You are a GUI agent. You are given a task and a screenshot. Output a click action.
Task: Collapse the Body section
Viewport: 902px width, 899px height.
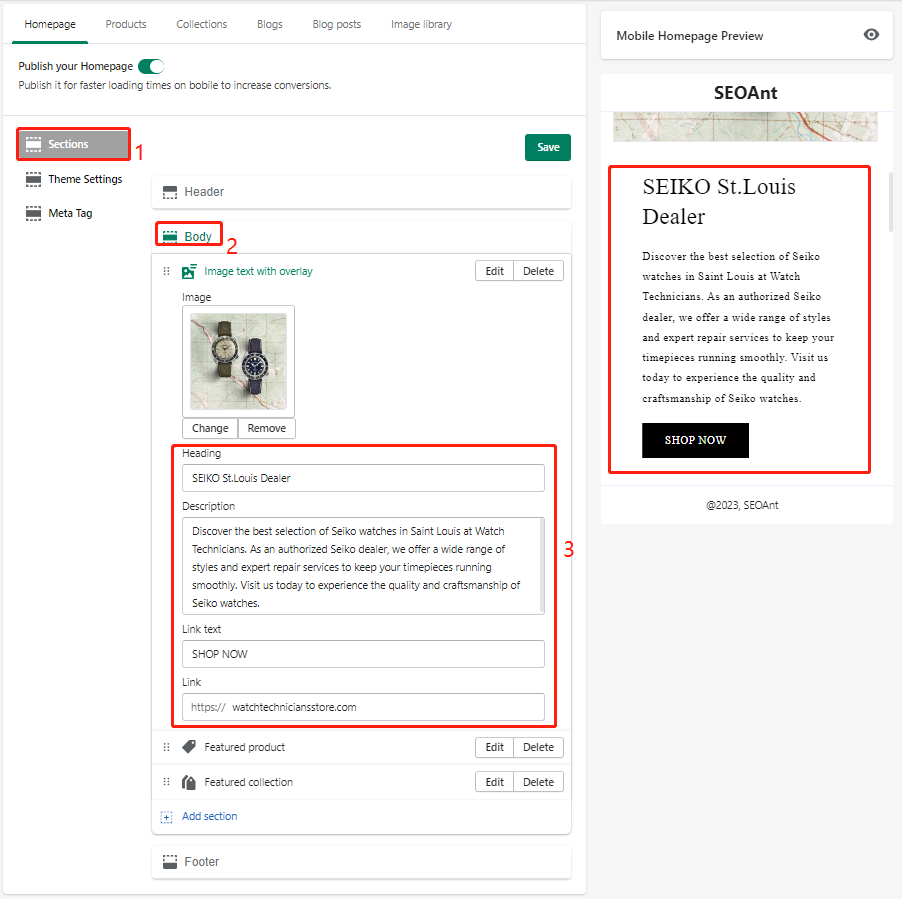[x=361, y=236]
